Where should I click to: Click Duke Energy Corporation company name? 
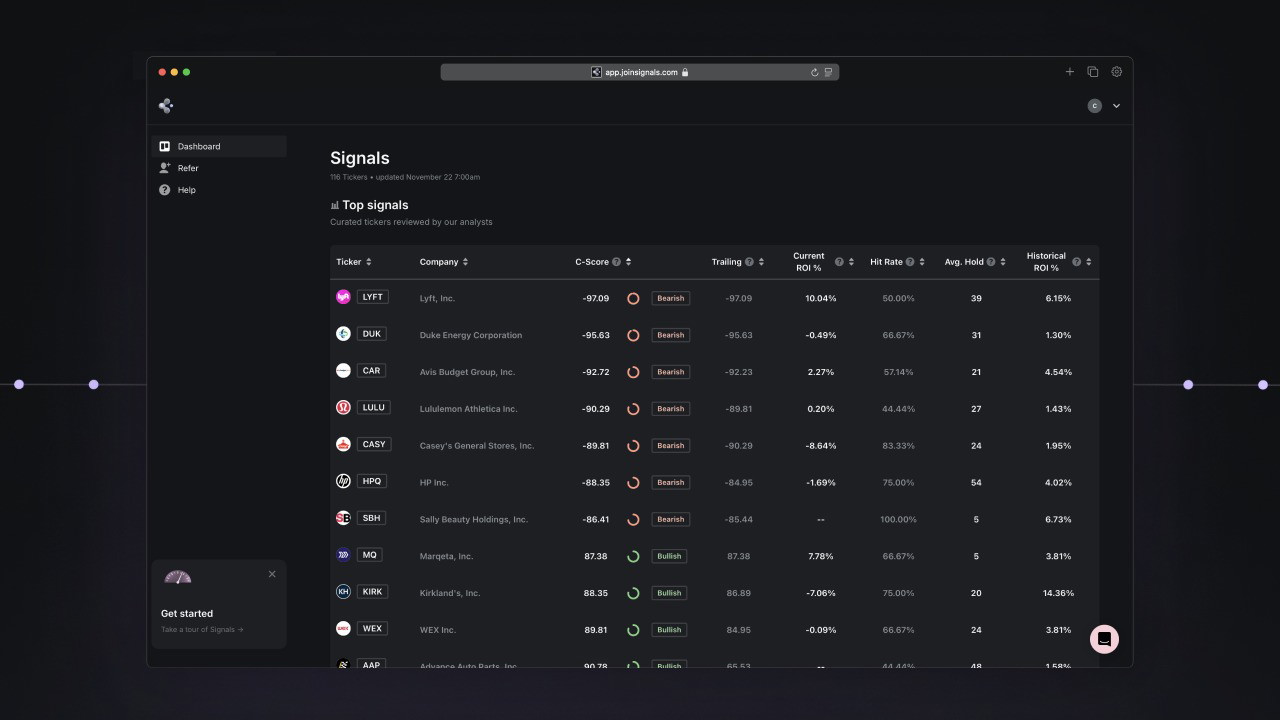tap(471, 335)
